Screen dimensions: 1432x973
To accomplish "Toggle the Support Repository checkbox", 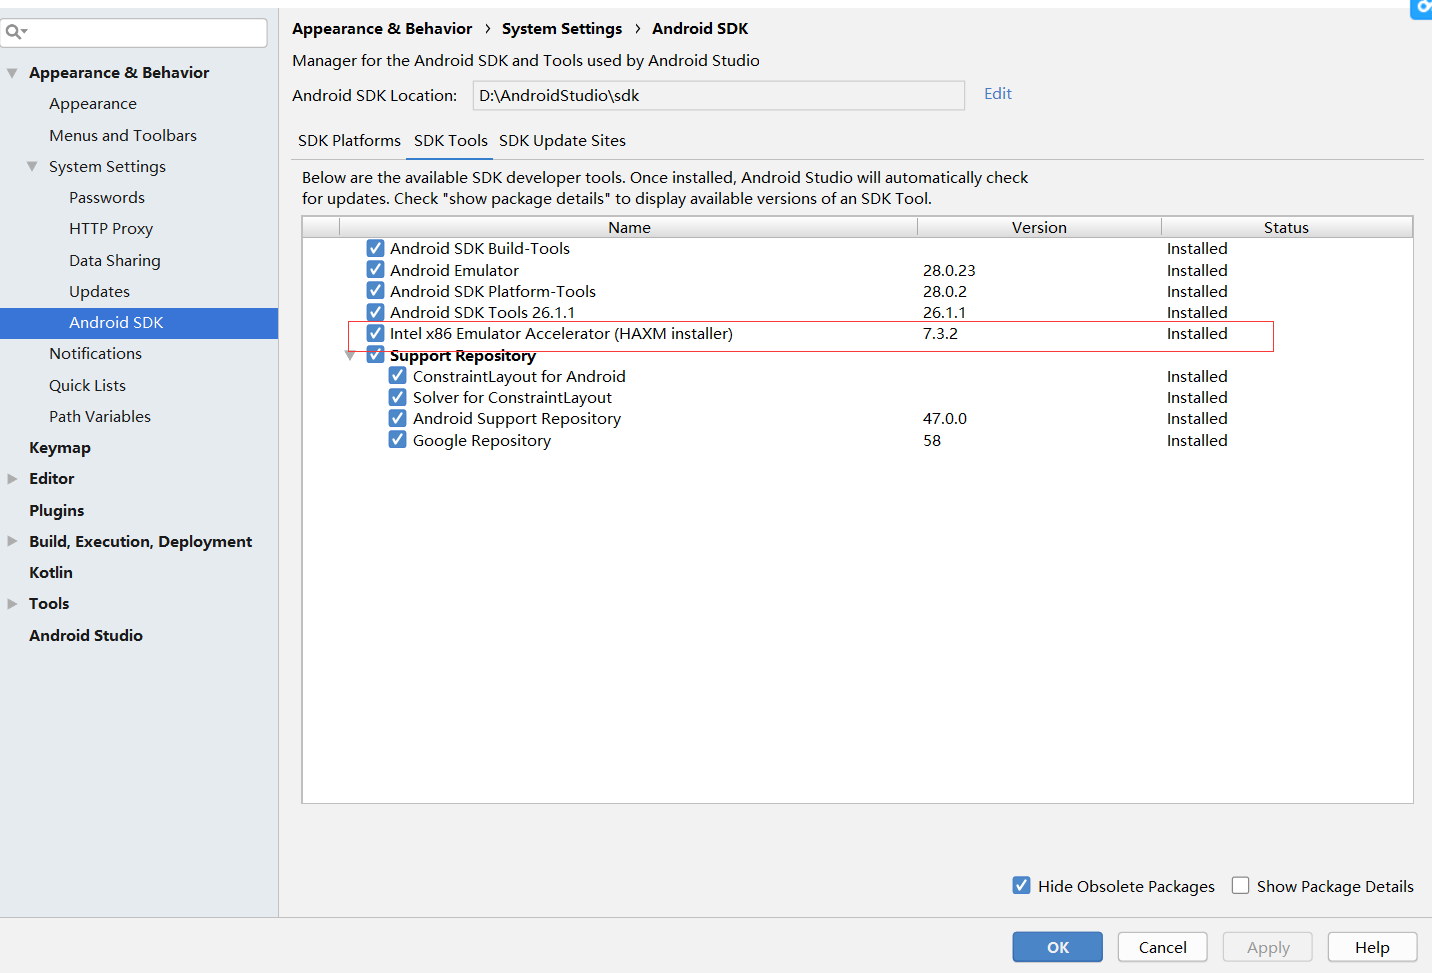I will [x=375, y=355].
